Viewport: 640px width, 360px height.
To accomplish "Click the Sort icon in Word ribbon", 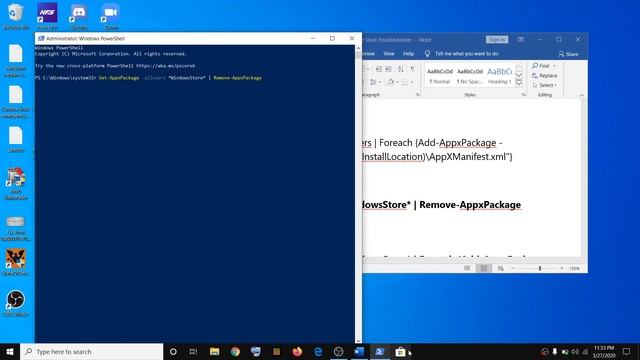I will pos(400,69).
